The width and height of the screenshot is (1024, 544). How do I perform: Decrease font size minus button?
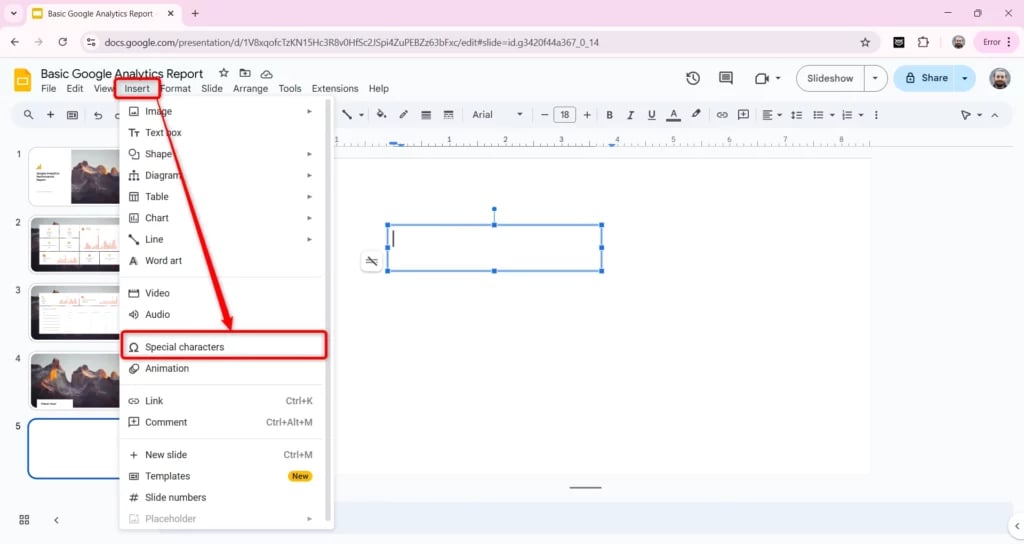544,115
